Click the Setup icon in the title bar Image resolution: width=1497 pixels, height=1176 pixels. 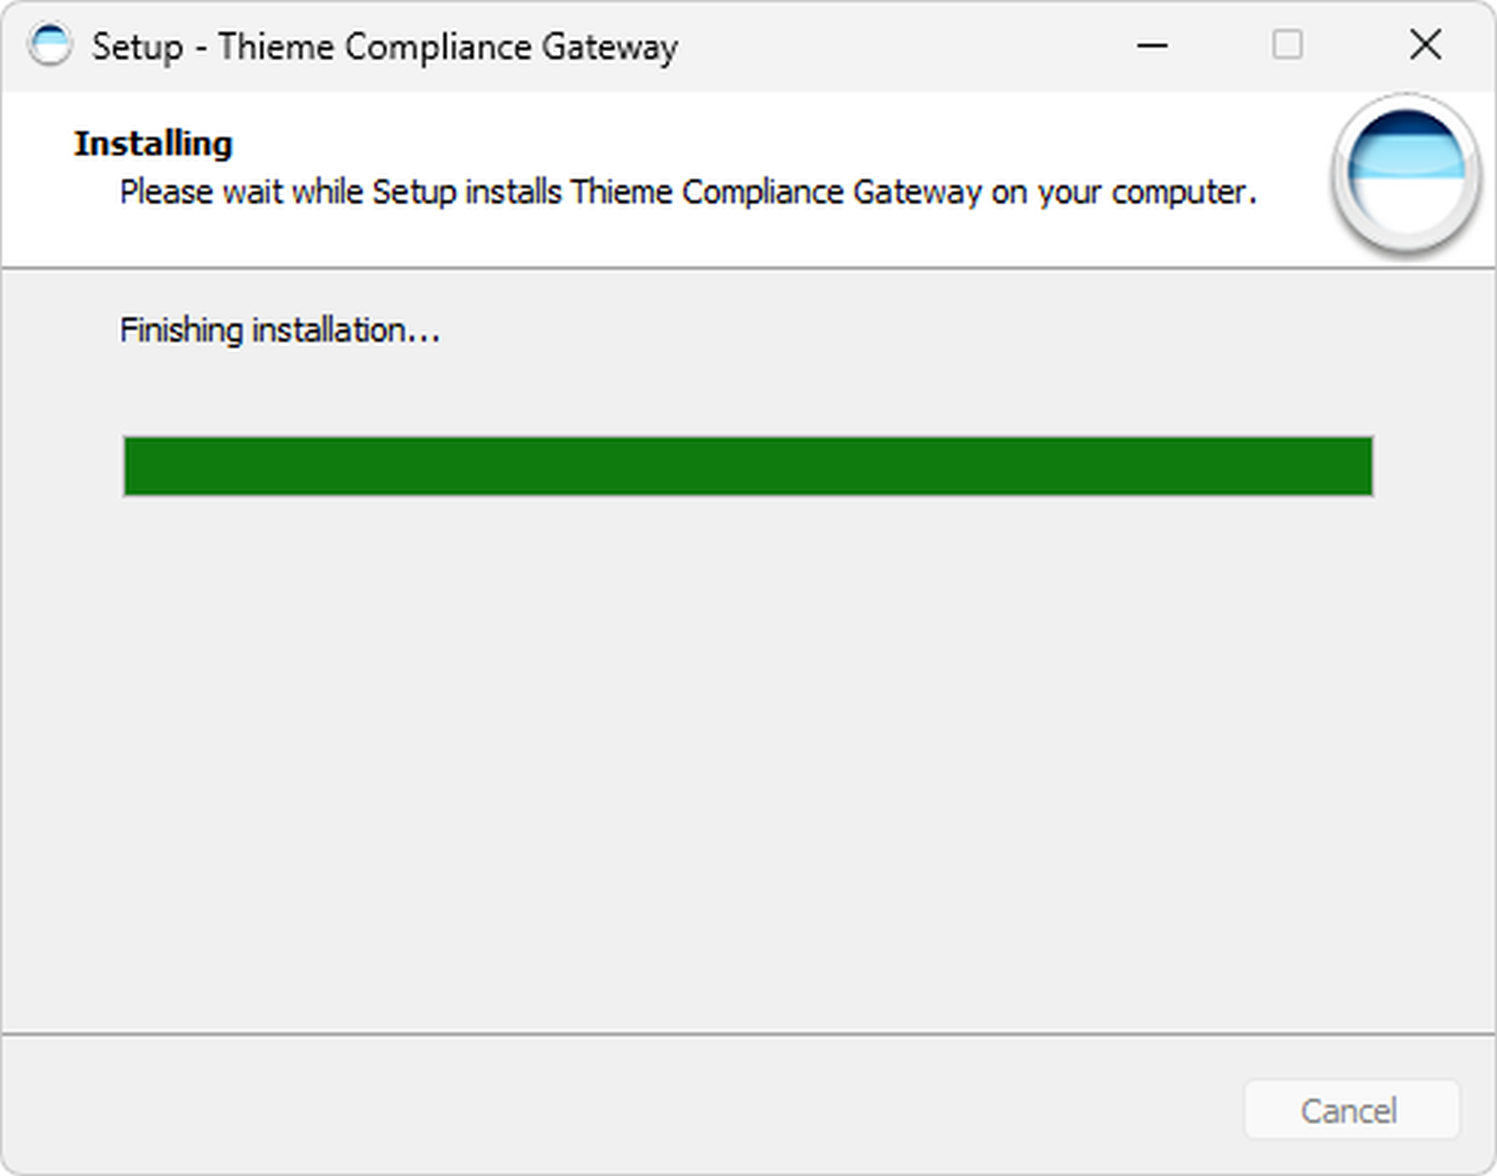click(49, 45)
